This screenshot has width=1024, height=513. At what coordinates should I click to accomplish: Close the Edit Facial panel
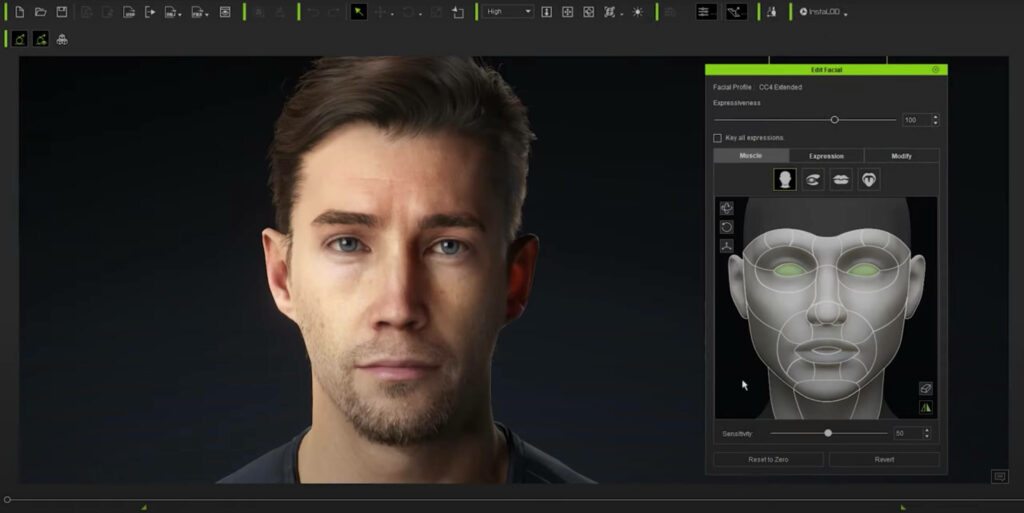(x=935, y=69)
